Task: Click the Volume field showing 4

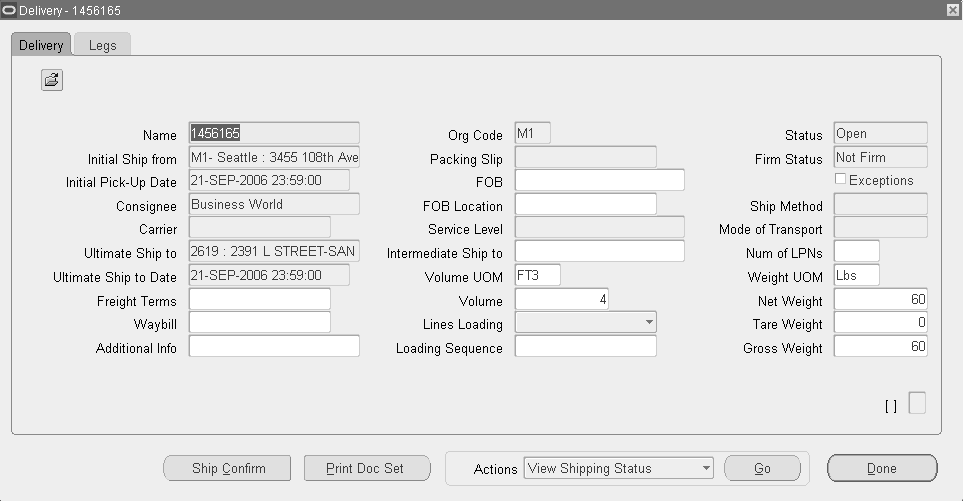Action: click(x=561, y=299)
